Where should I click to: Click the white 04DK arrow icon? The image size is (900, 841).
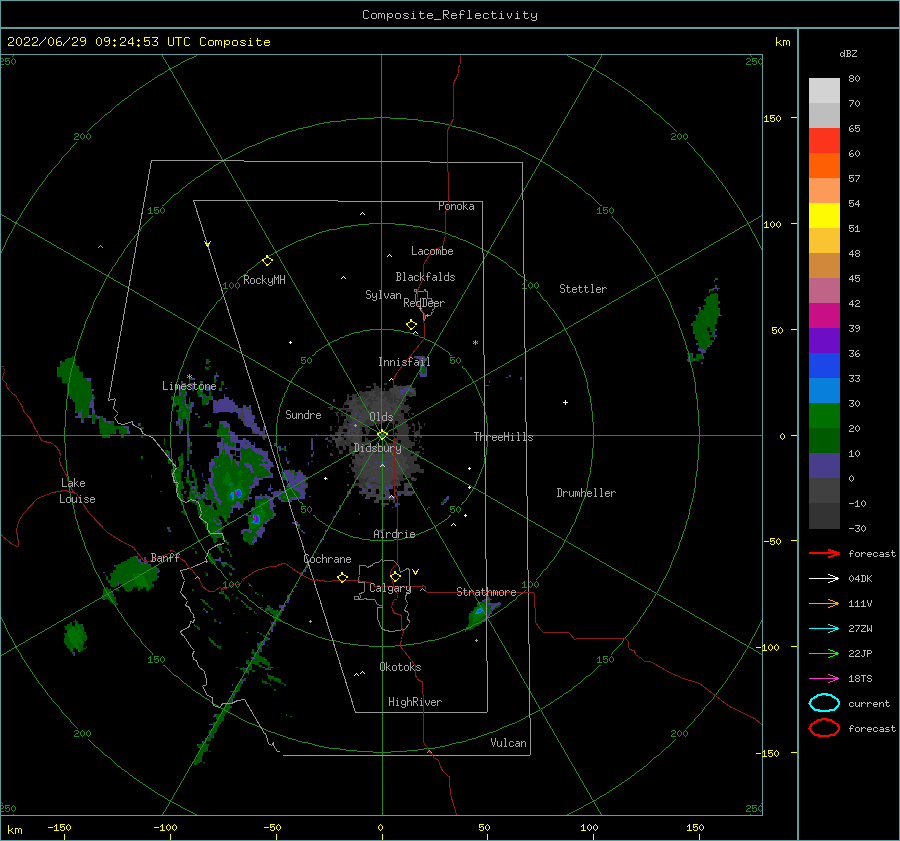coord(824,579)
